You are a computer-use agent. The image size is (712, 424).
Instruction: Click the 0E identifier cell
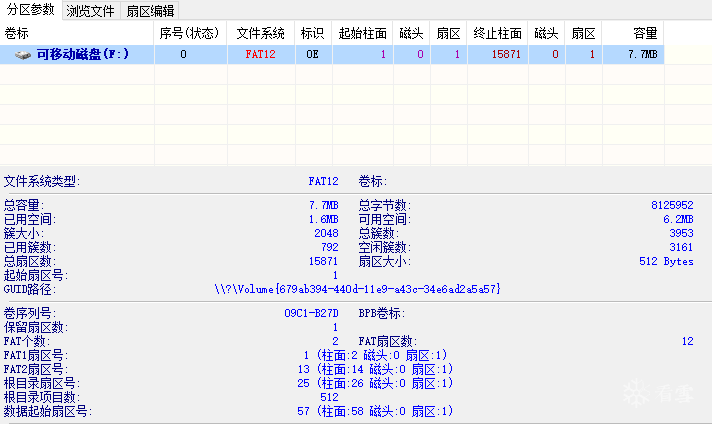click(312, 54)
